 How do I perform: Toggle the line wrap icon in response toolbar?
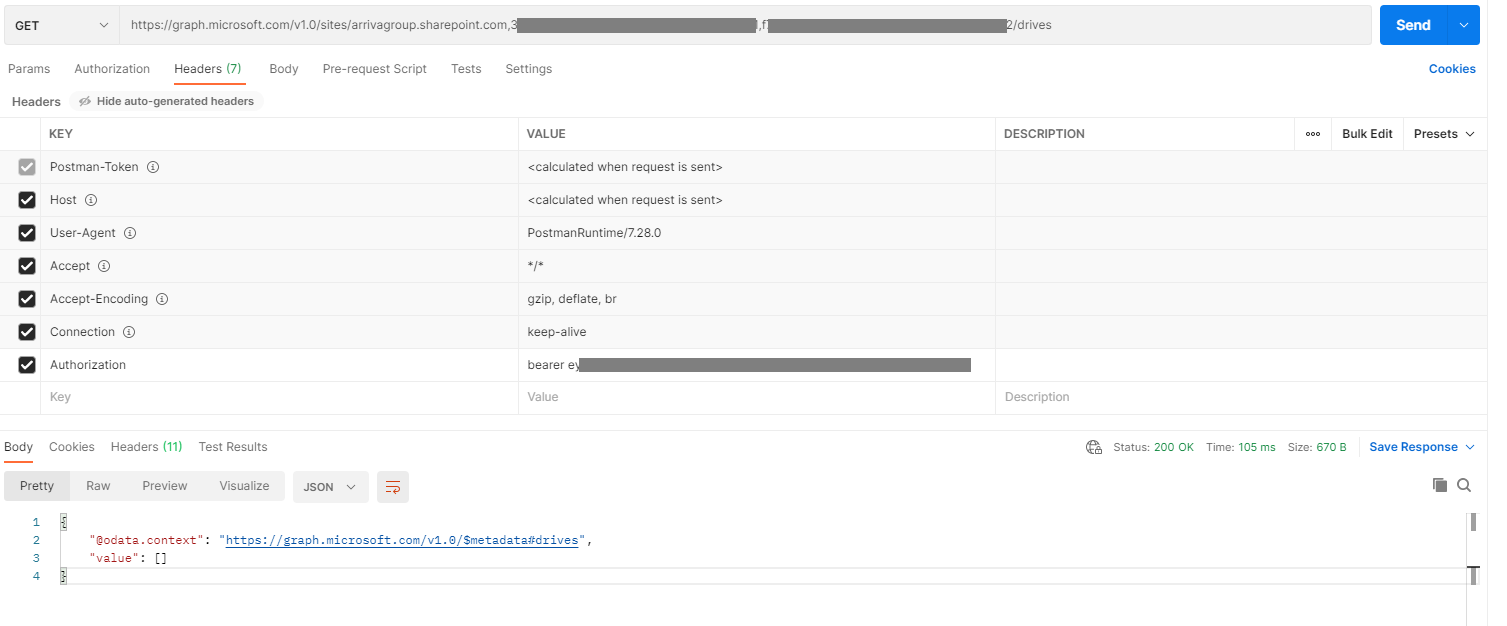[x=393, y=487]
